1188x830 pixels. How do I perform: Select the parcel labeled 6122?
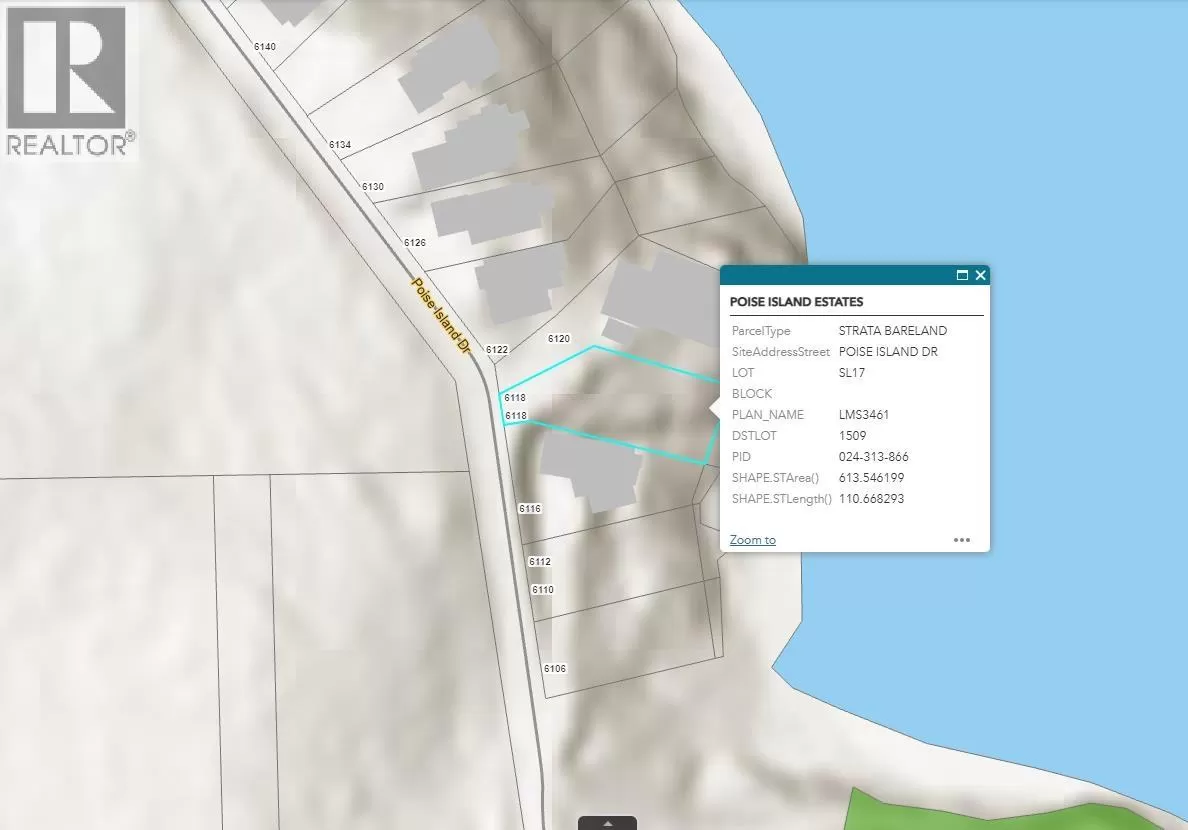(x=495, y=349)
